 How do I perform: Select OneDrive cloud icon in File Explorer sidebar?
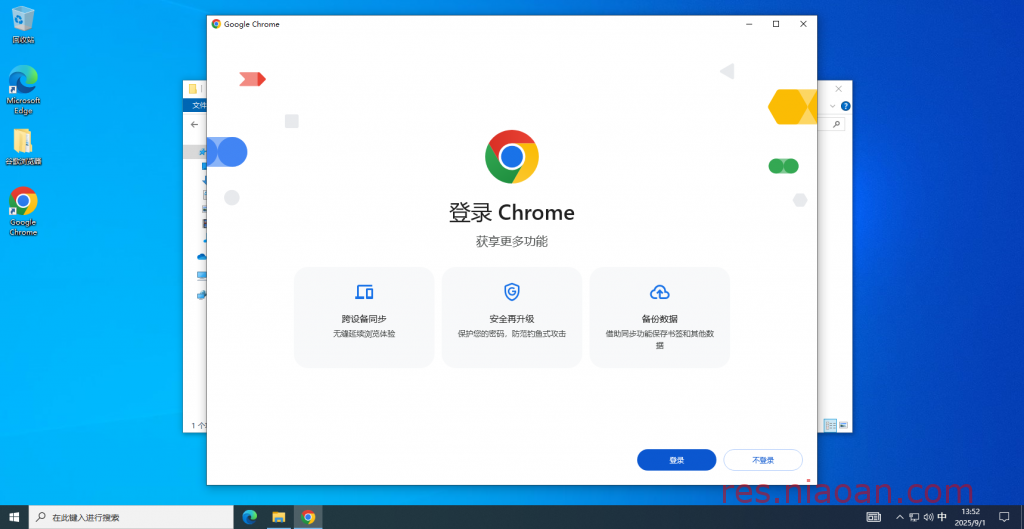[202, 257]
